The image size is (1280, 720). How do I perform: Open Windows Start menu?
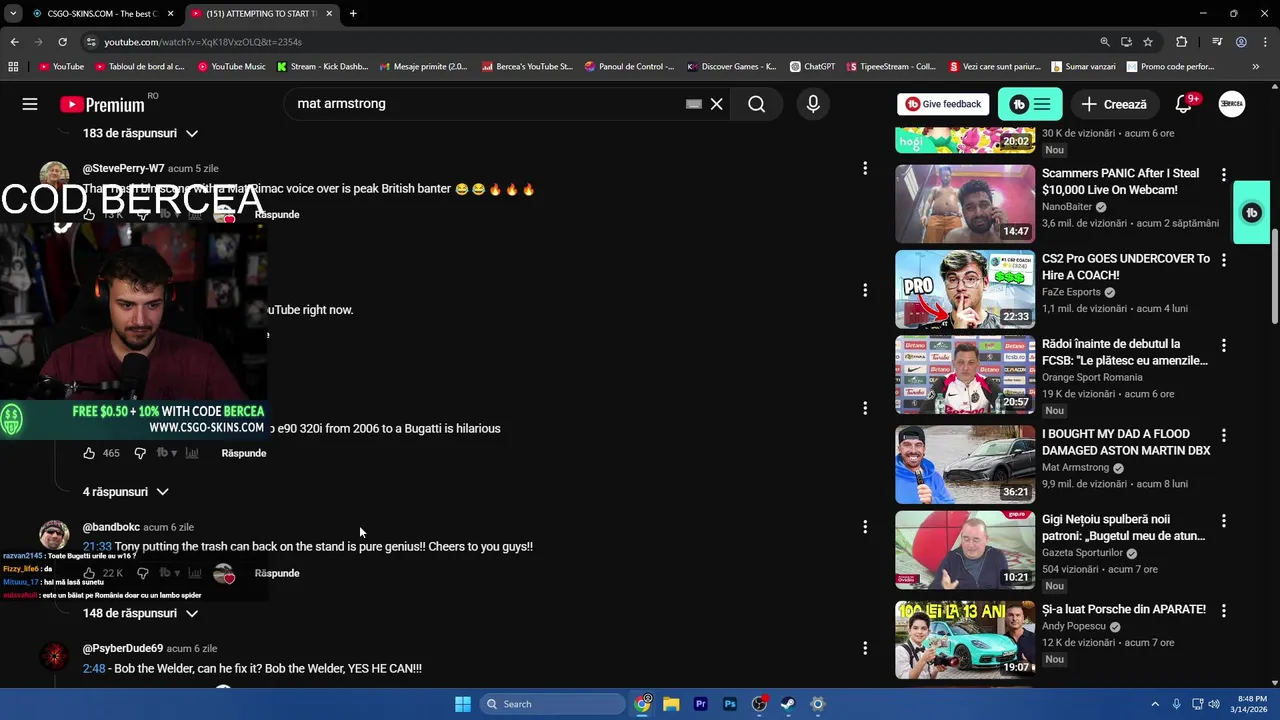(x=463, y=704)
